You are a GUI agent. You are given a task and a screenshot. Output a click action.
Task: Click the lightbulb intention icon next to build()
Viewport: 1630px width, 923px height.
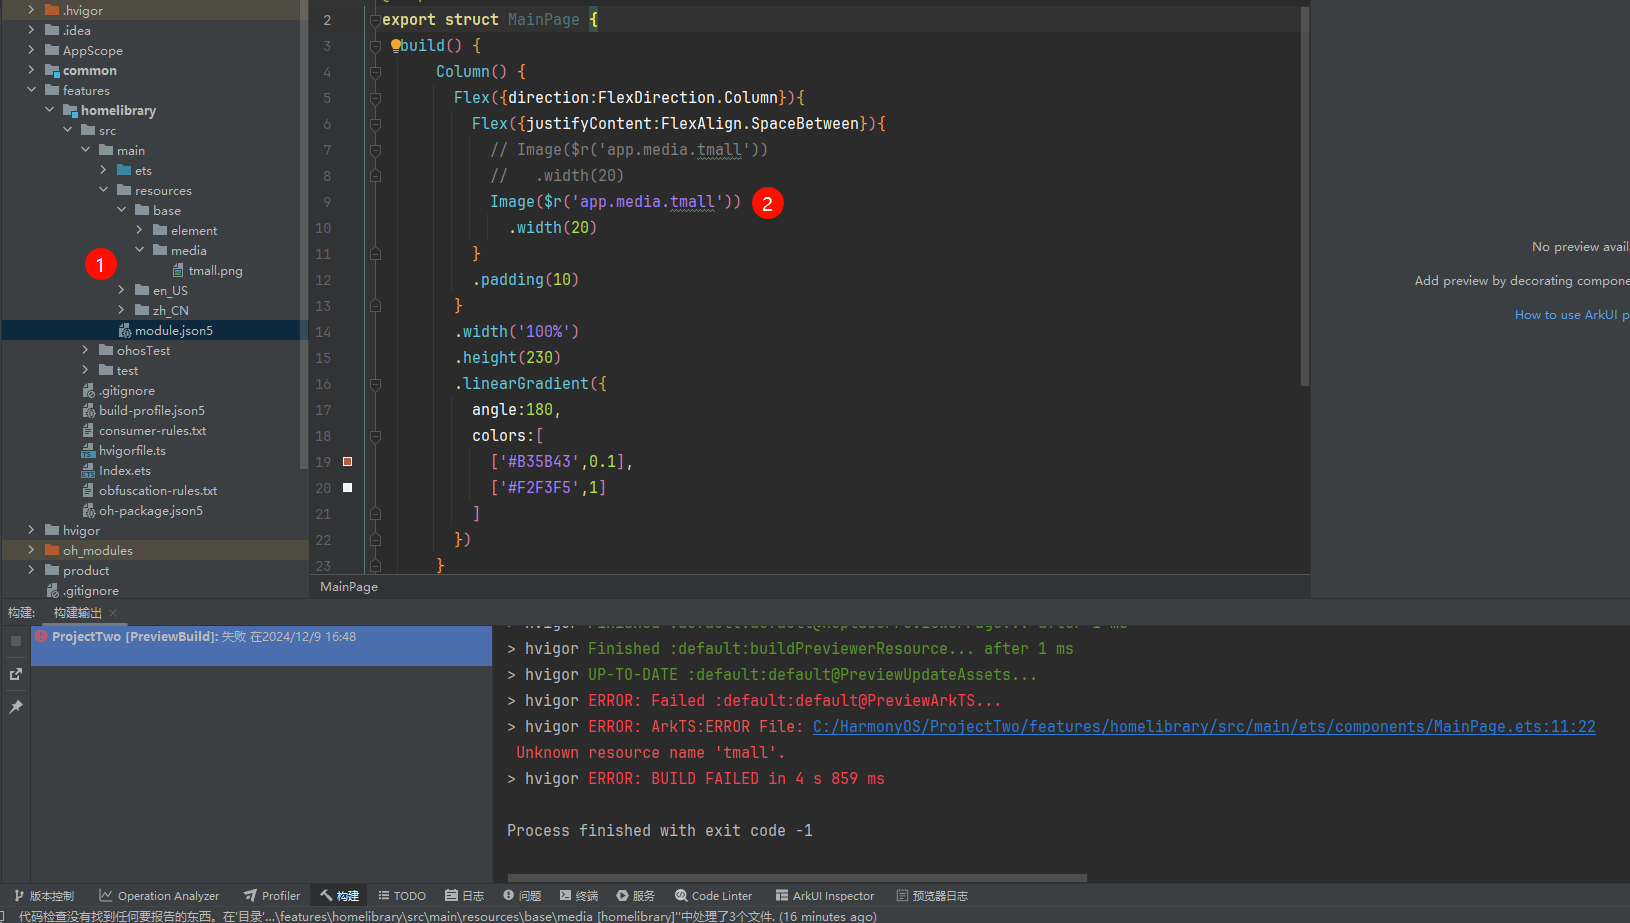click(395, 45)
